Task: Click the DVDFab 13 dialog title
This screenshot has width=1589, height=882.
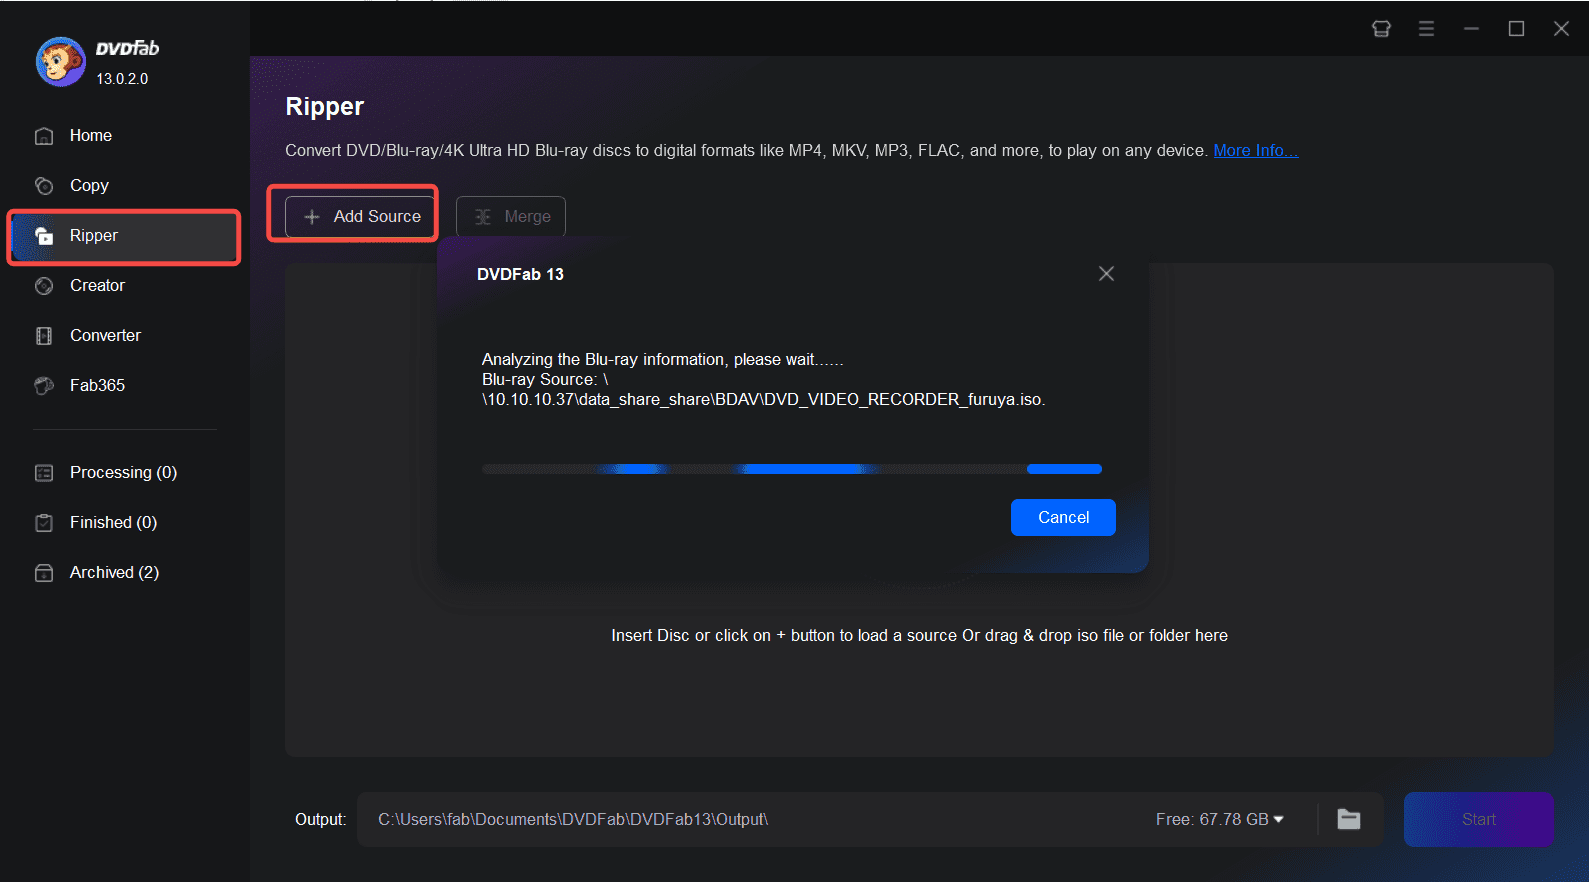Action: coord(520,274)
